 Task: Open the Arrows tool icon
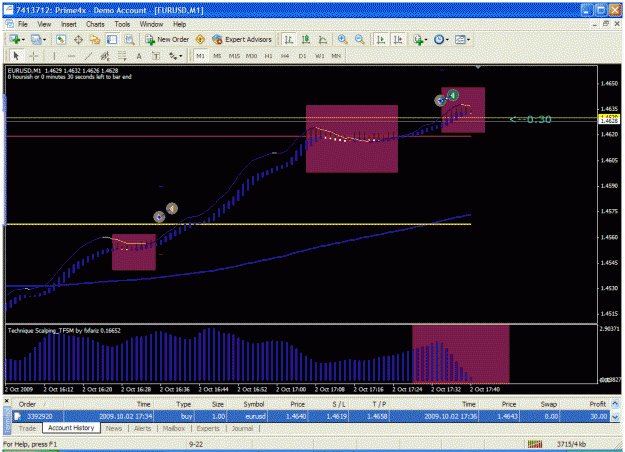(x=173, y=56)
